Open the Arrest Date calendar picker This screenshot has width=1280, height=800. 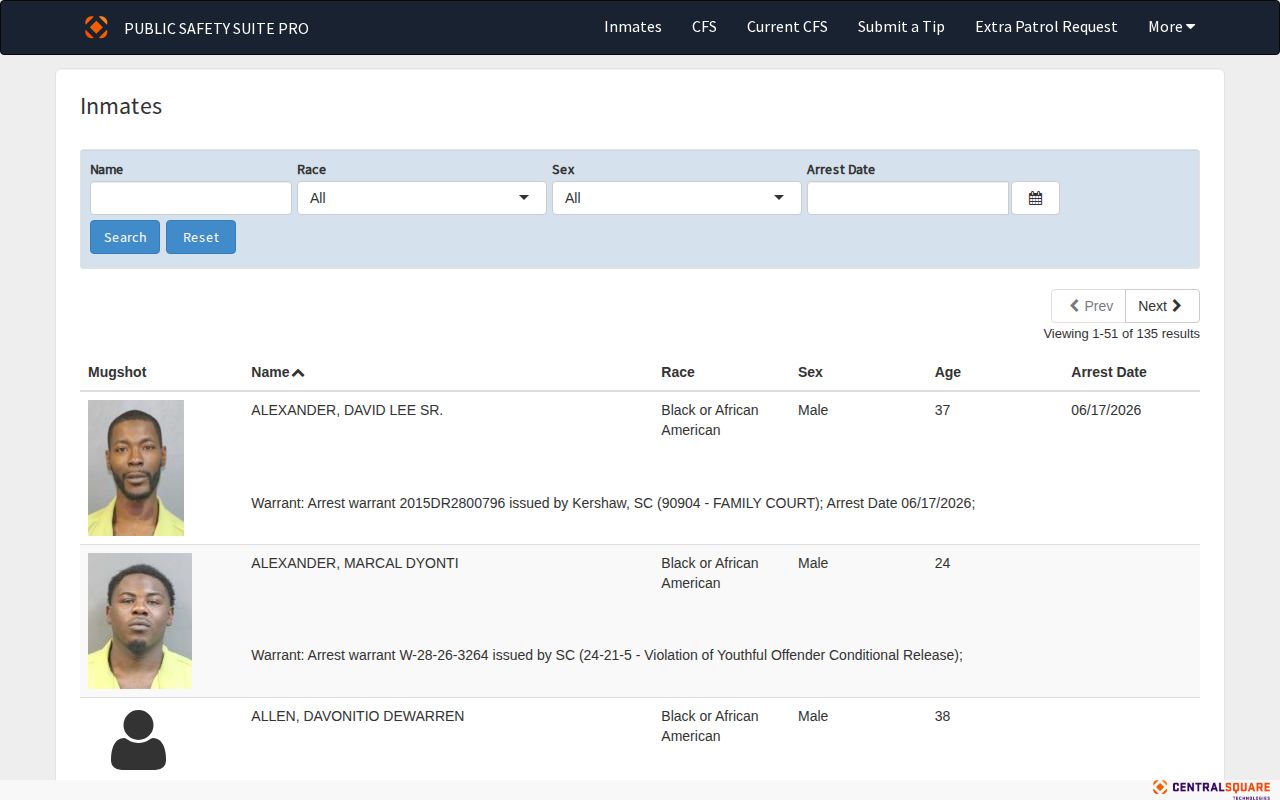[1035, 198]
